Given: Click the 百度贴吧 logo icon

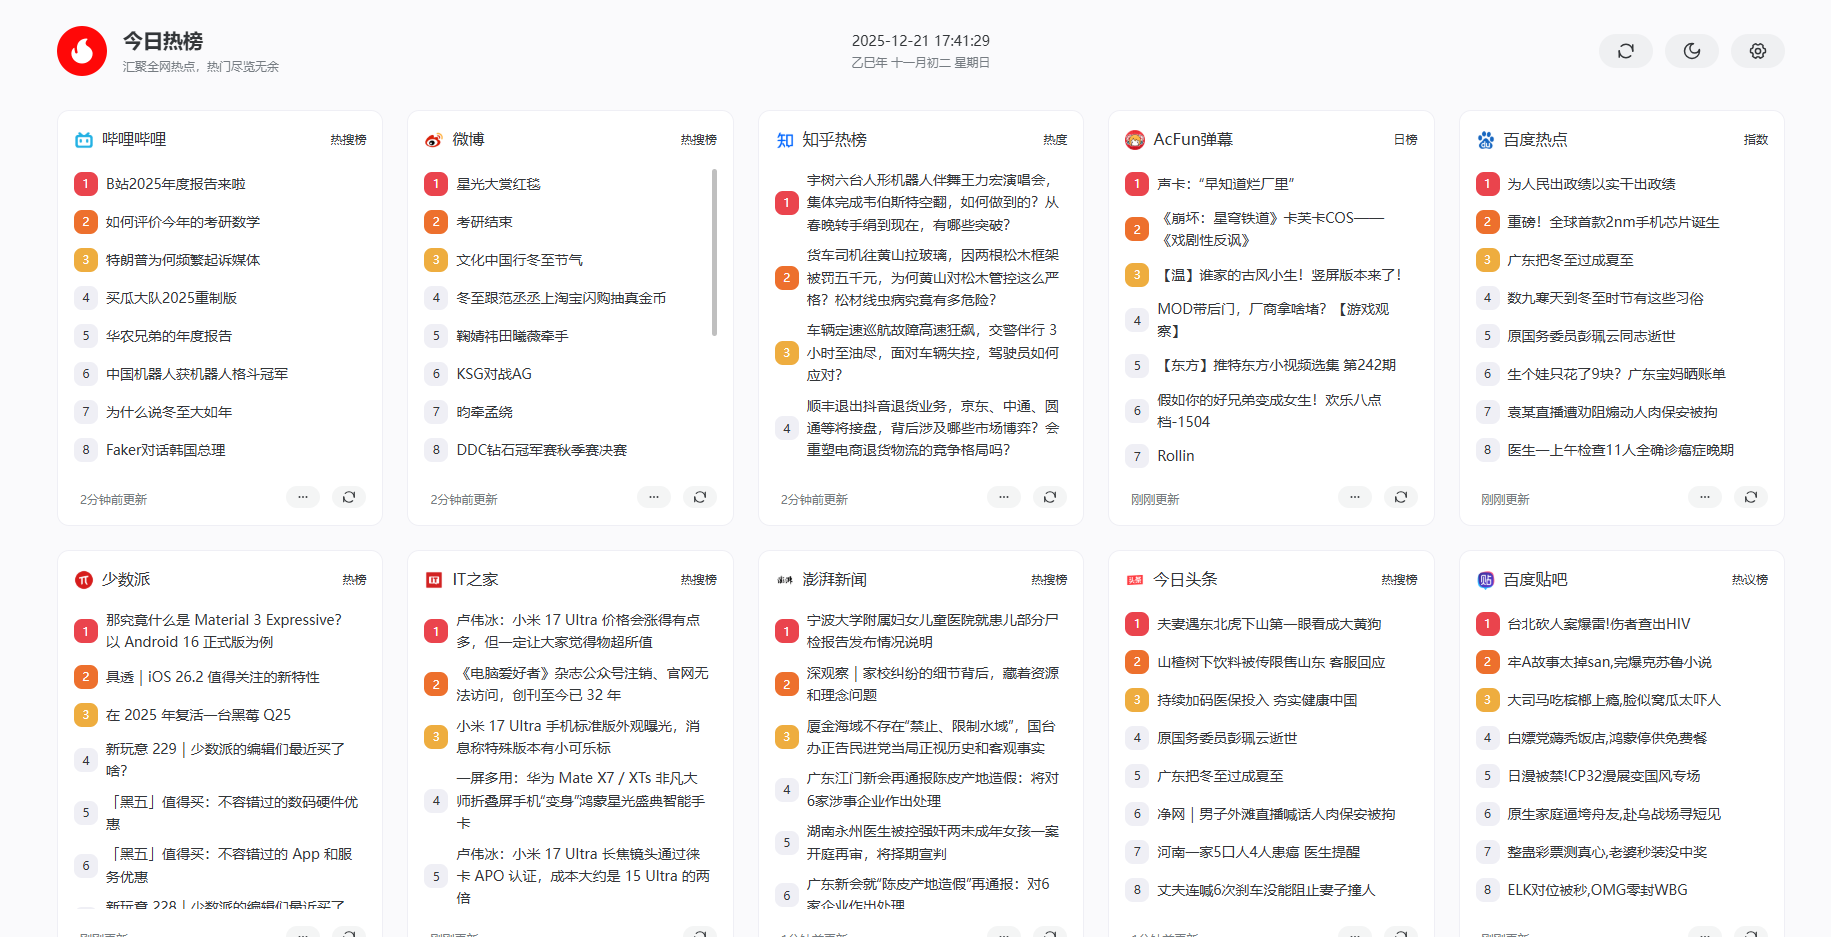Looking at the screenshot, I should [x=1486, y=580].
